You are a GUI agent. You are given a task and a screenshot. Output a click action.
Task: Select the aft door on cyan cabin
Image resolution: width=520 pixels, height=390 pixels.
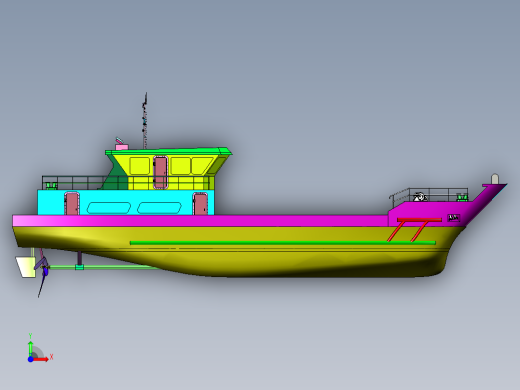[72, 203]
